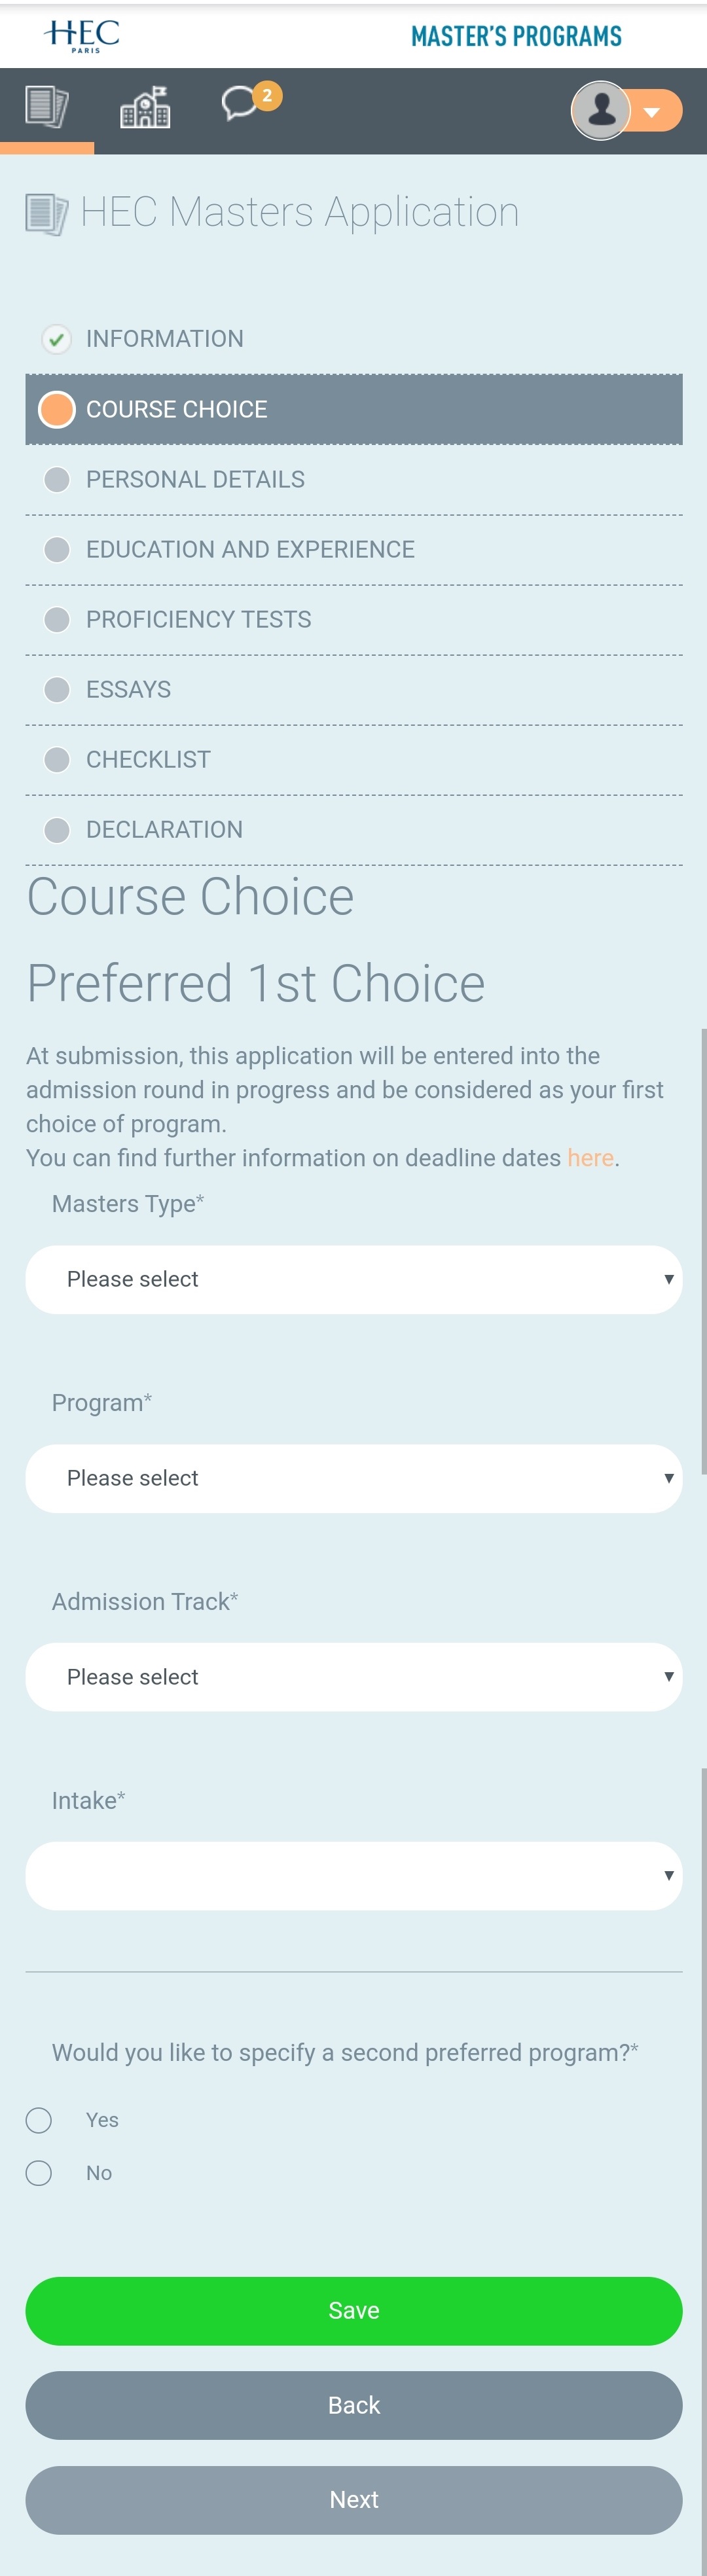Open the Masters Type dropdown
The image size is (707, 2576).
(353, 1278)
